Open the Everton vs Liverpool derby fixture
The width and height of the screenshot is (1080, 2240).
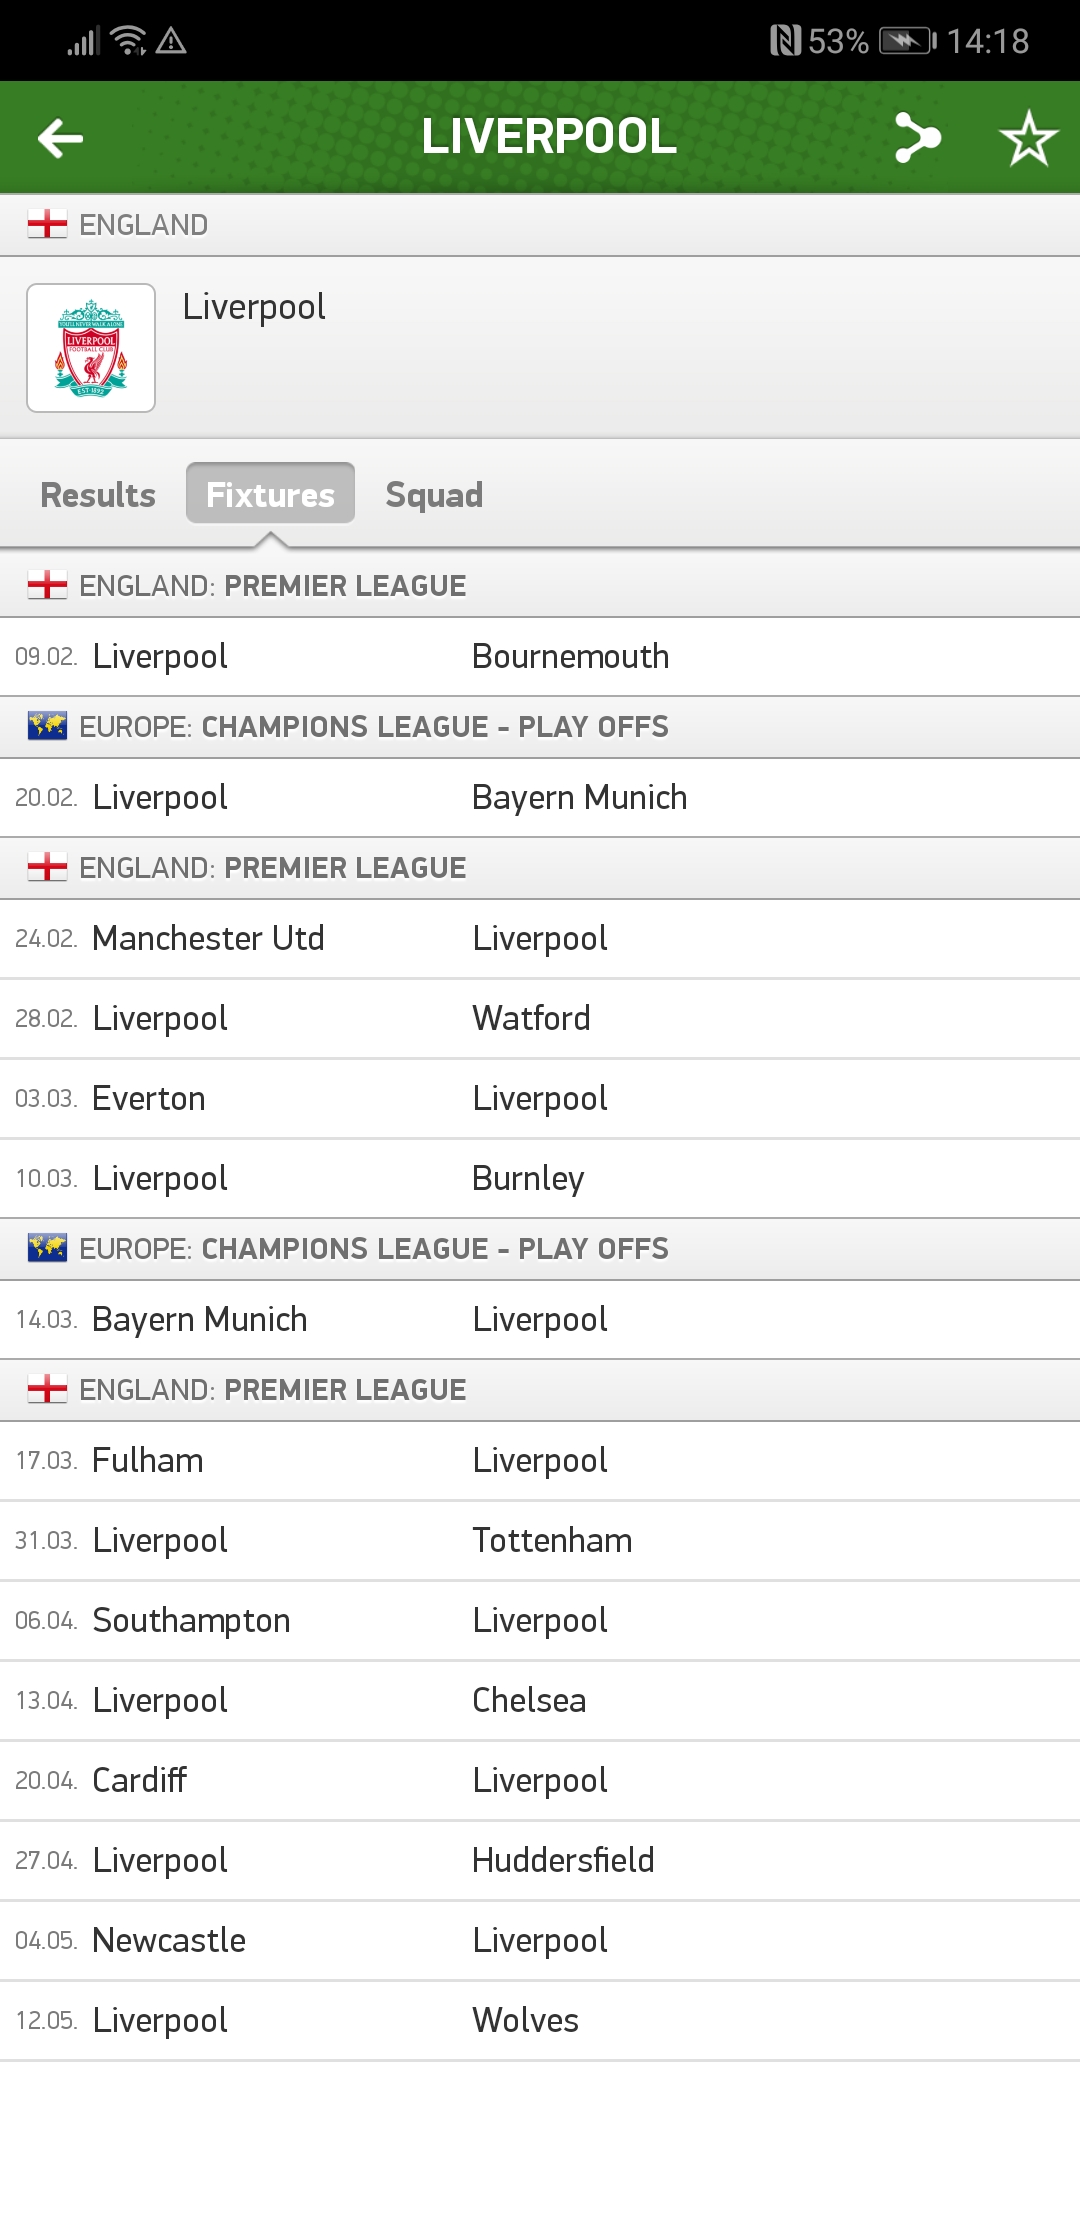tap(540, 1098)
